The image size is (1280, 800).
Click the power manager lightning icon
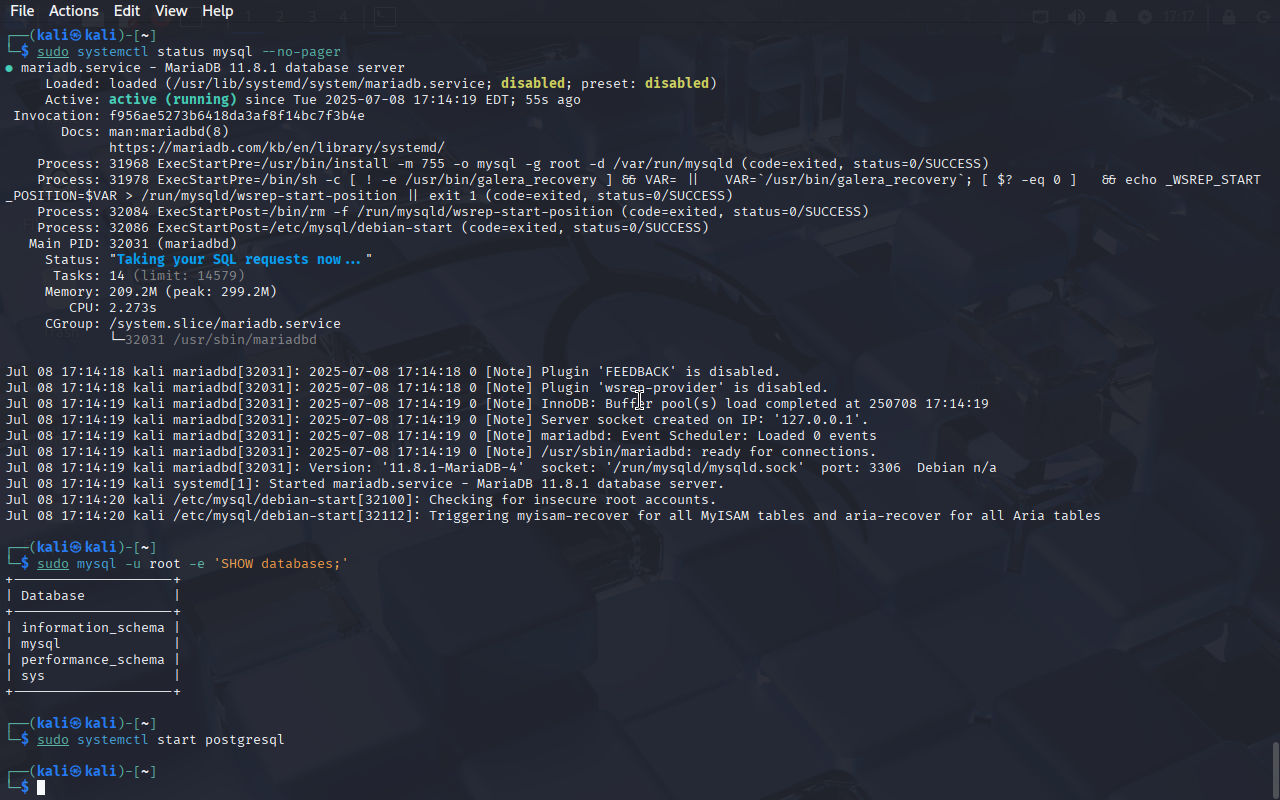[1145, 17]
